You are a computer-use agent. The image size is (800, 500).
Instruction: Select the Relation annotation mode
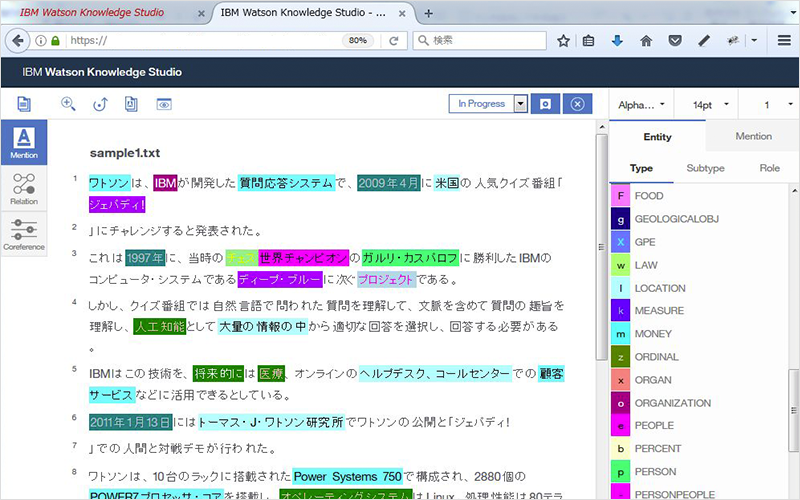point(24,188)
